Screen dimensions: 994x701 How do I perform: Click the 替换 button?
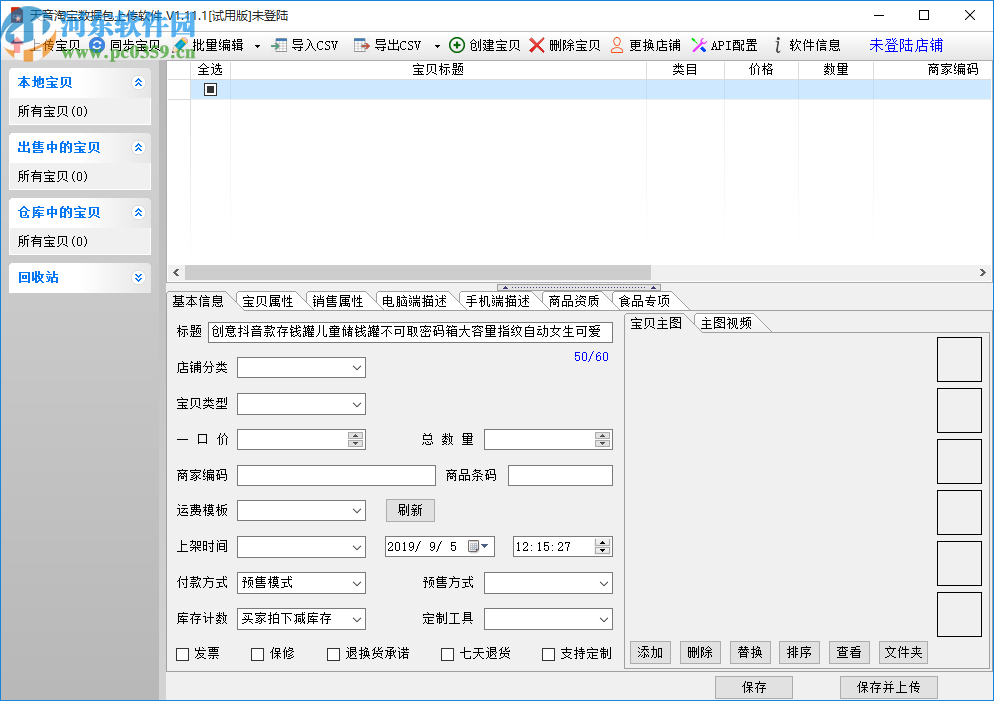pyautogui.click(x=750, y=652)
